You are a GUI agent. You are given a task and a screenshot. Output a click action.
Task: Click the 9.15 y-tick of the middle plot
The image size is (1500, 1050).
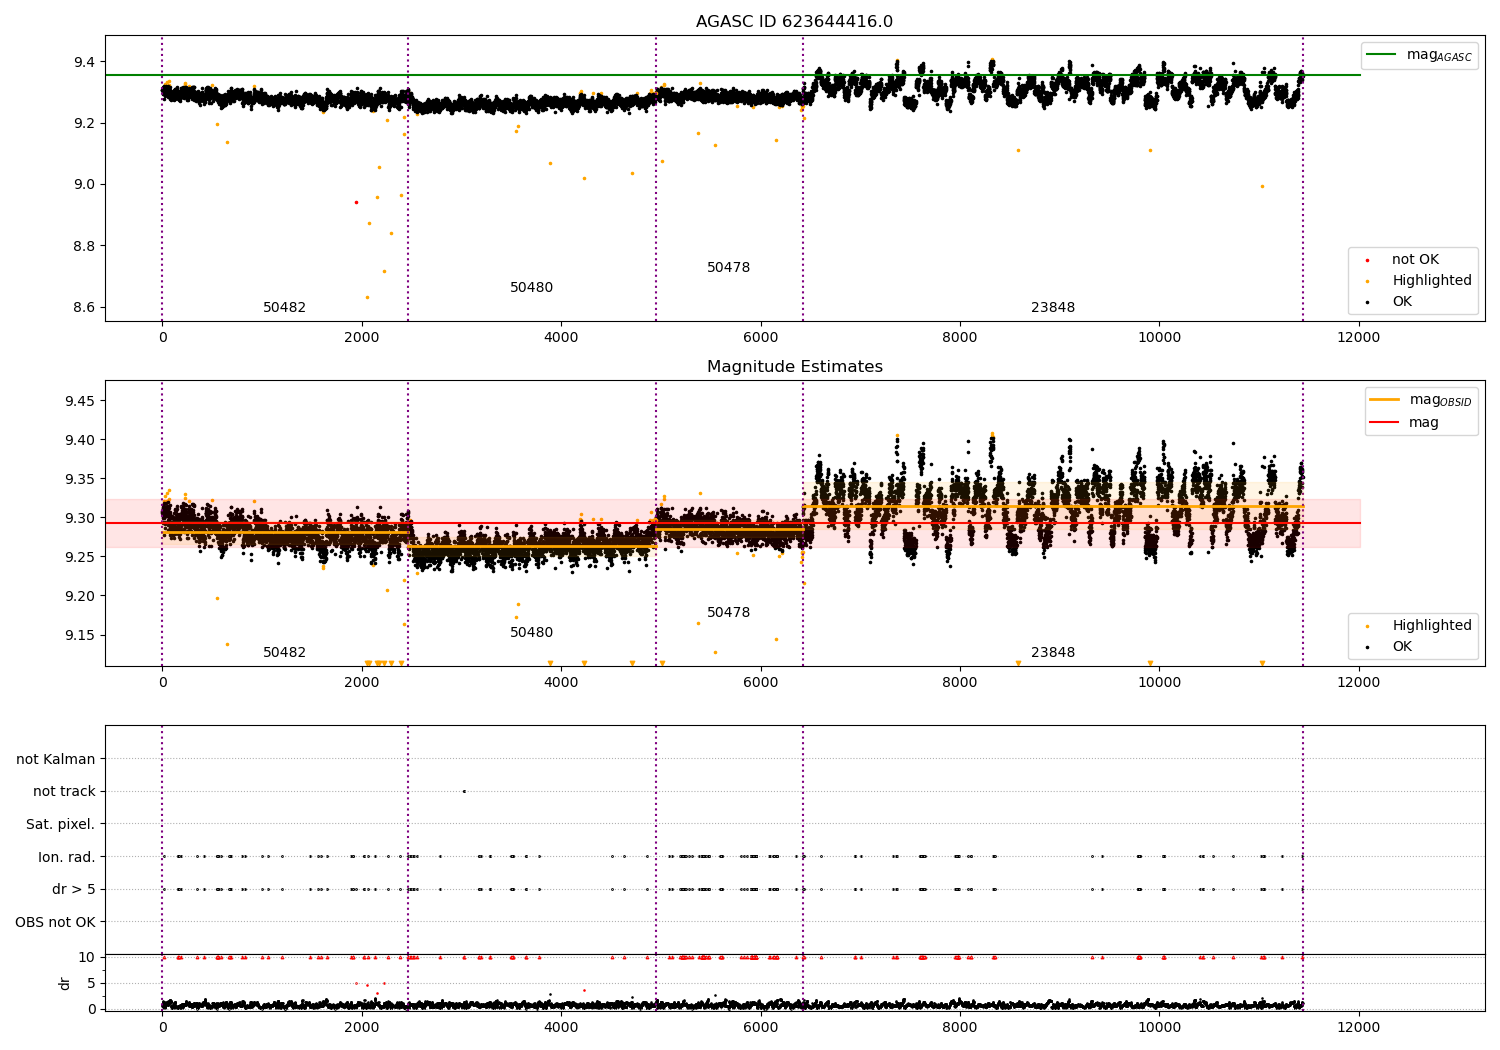pos(80,635)
